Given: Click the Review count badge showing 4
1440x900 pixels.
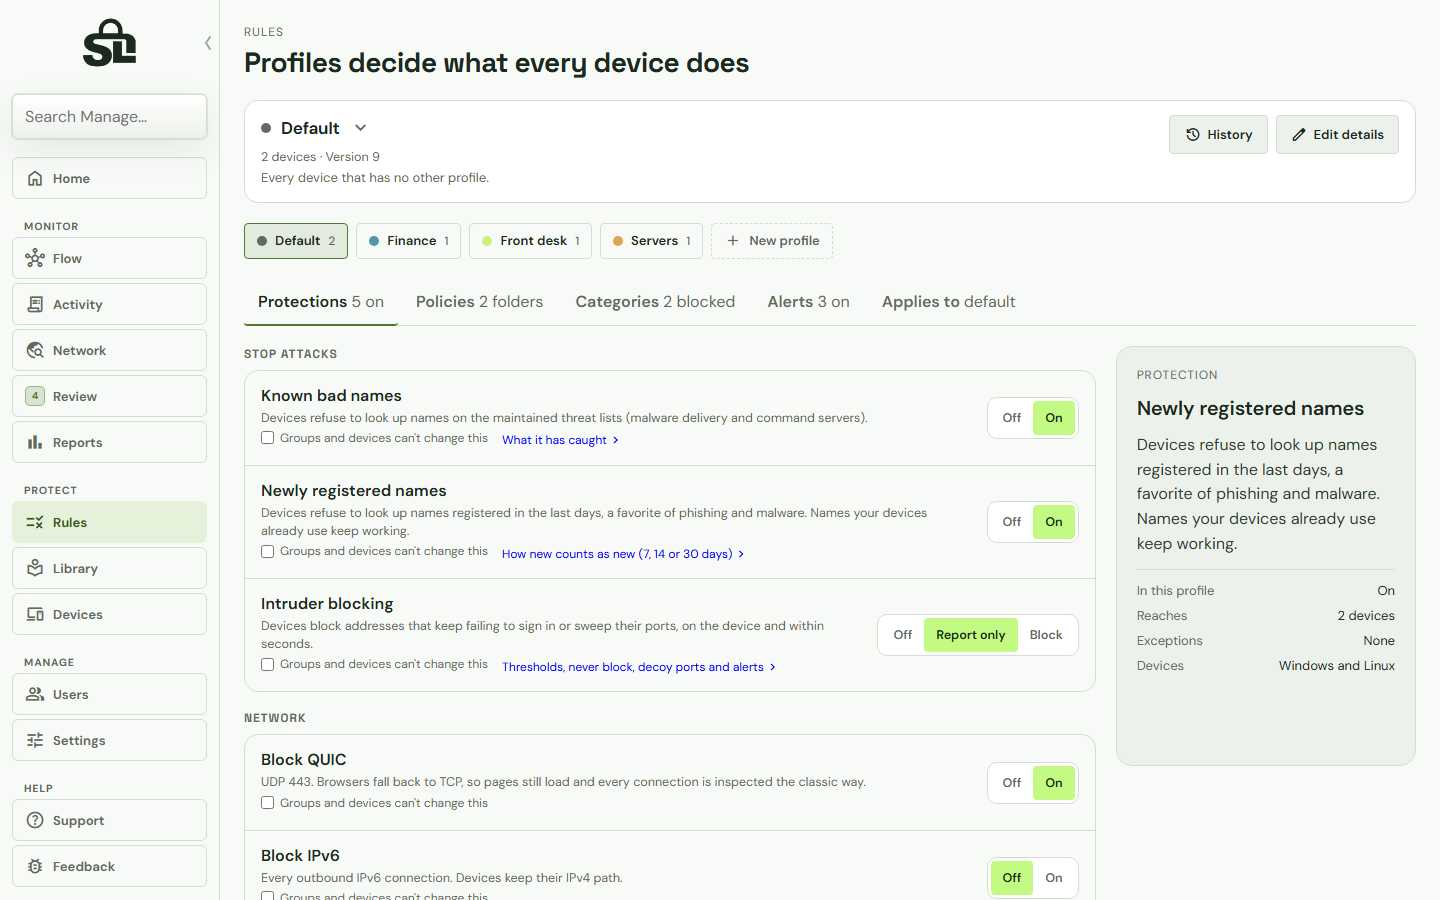Looking at the screenshot, I should click(x=35, y=396).
